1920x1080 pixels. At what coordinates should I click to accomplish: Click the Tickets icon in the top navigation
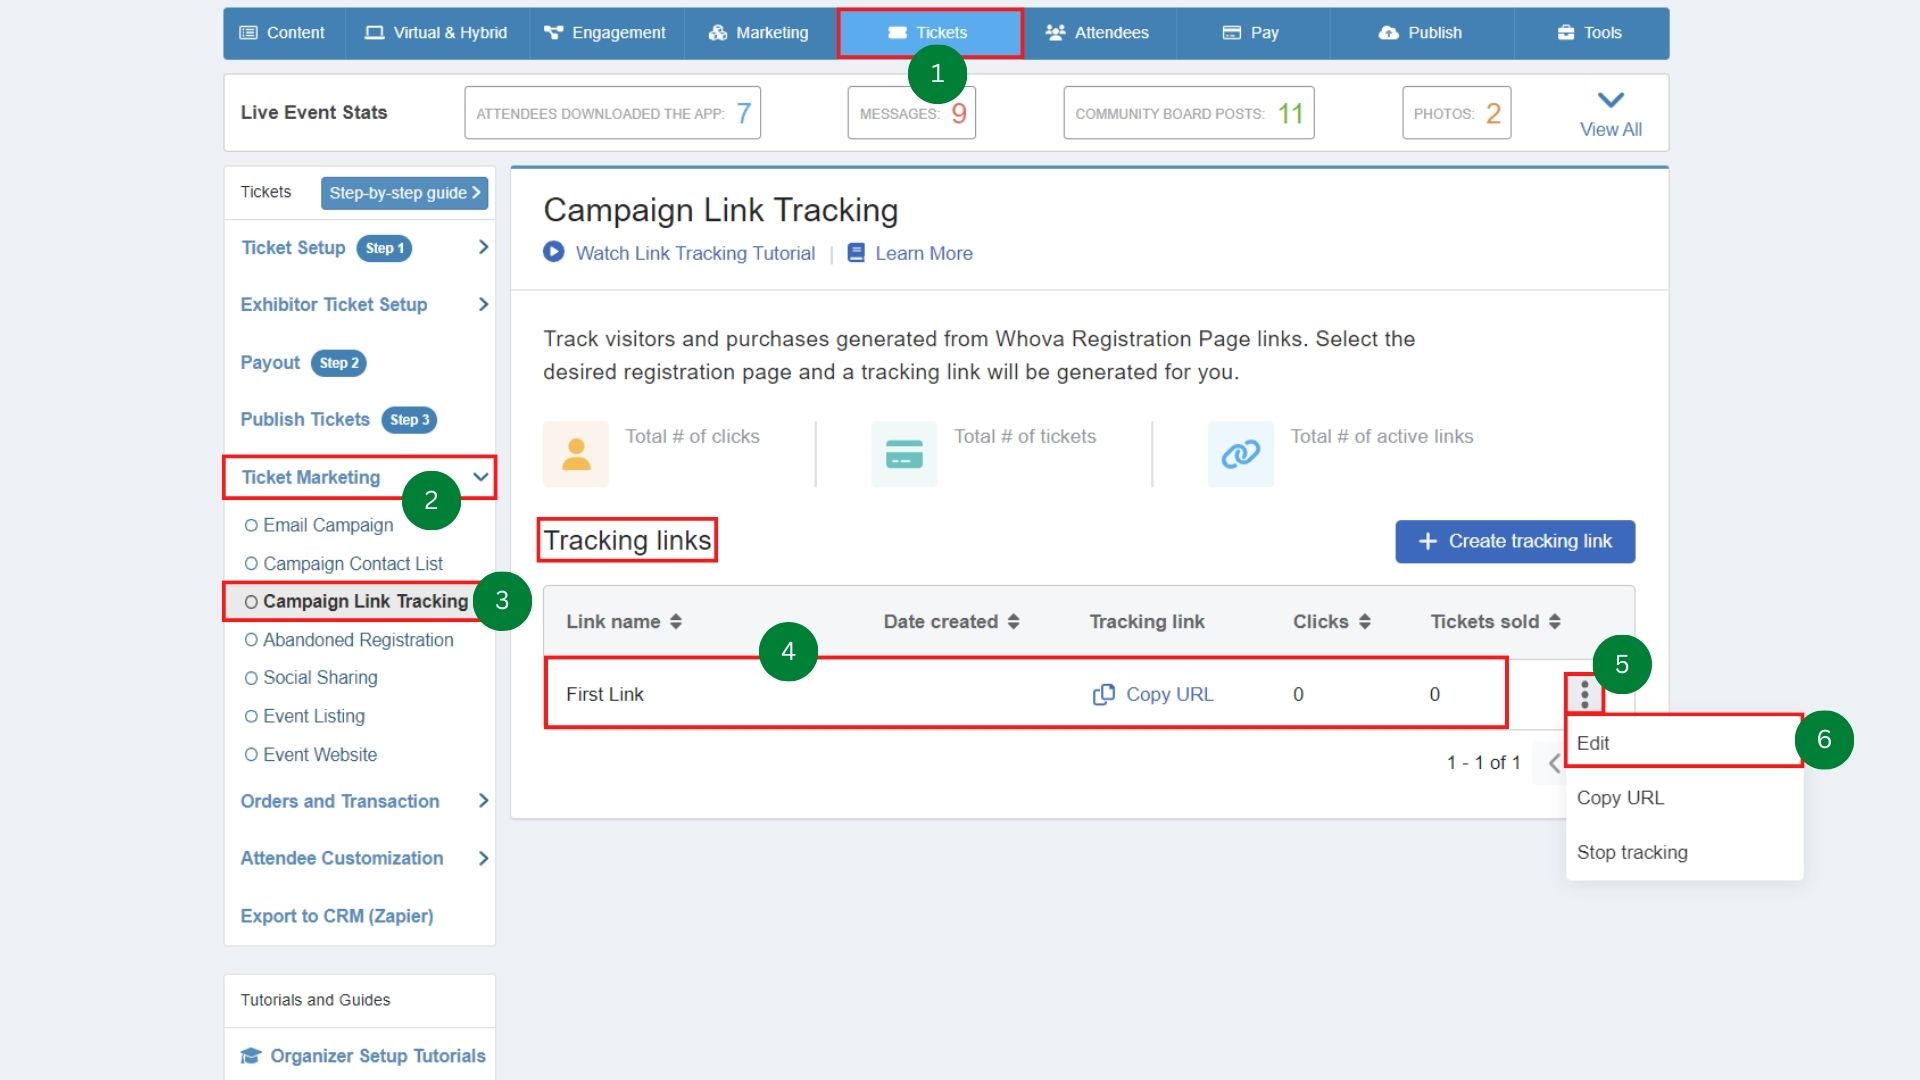pos(898,32)
